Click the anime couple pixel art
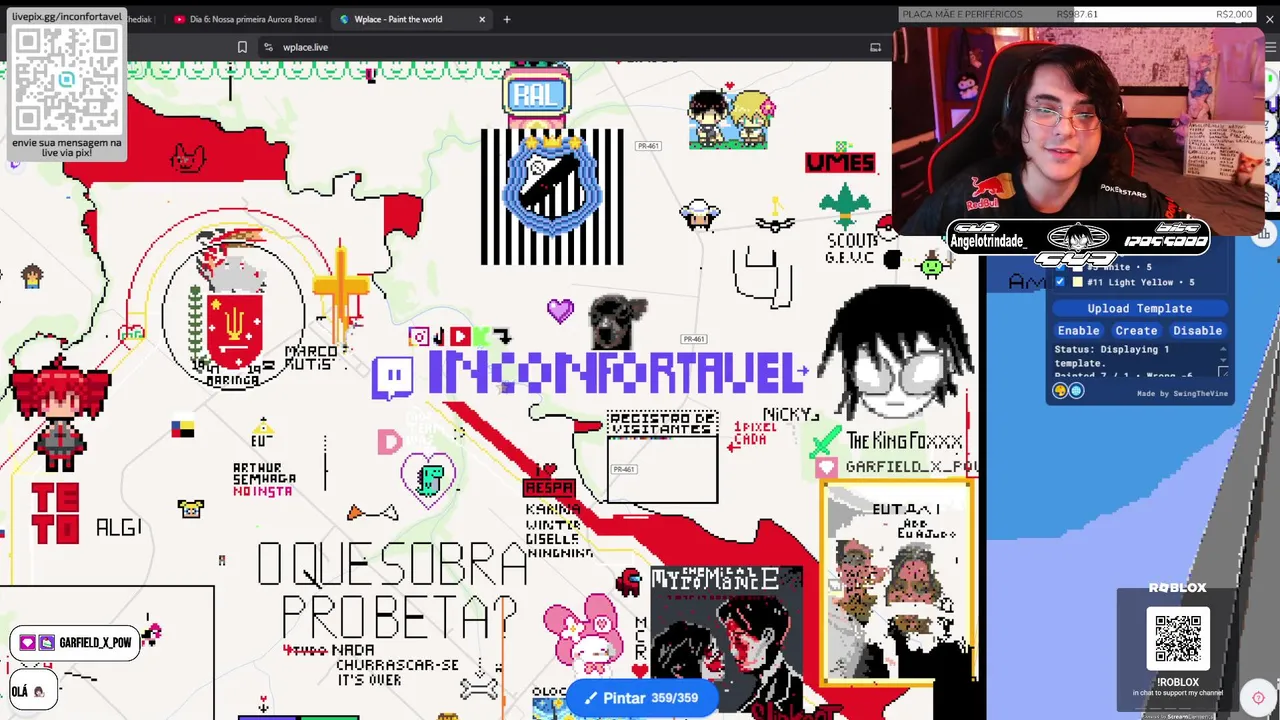Viewport: 1280px width, 720px height. coord(730,120)
